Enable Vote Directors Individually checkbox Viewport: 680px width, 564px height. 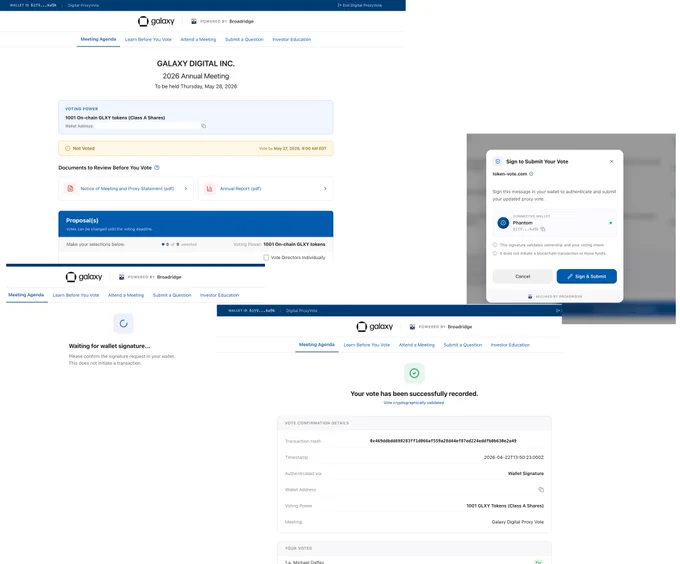(x=266, y=258)
